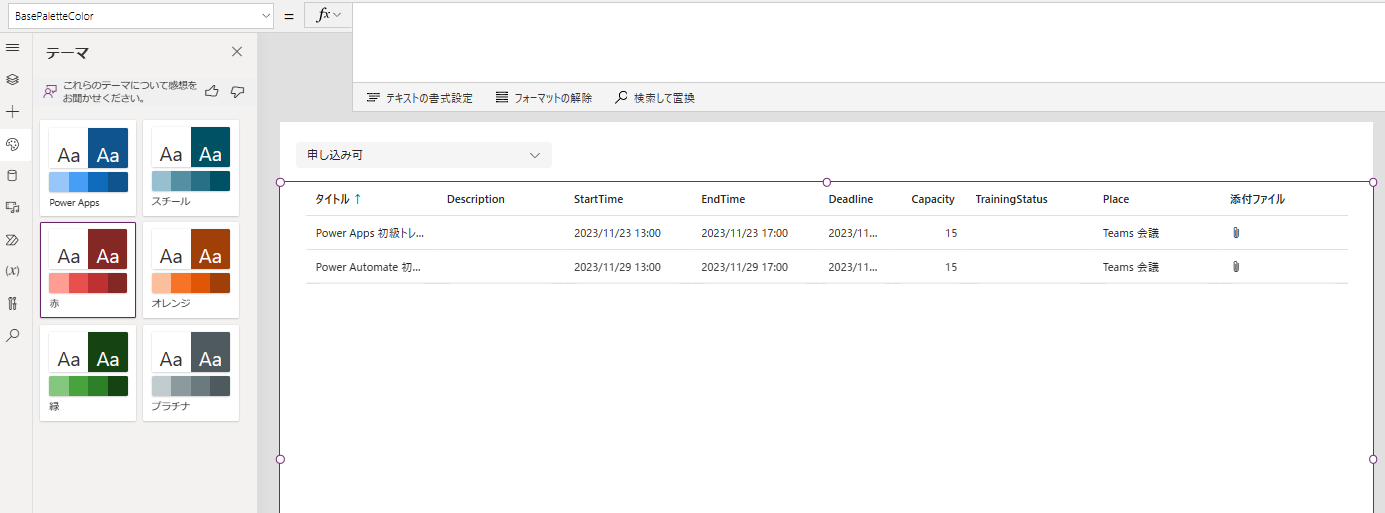
Task: Click the Search magnifier in the left rail
Action: (x=12, y=335)
